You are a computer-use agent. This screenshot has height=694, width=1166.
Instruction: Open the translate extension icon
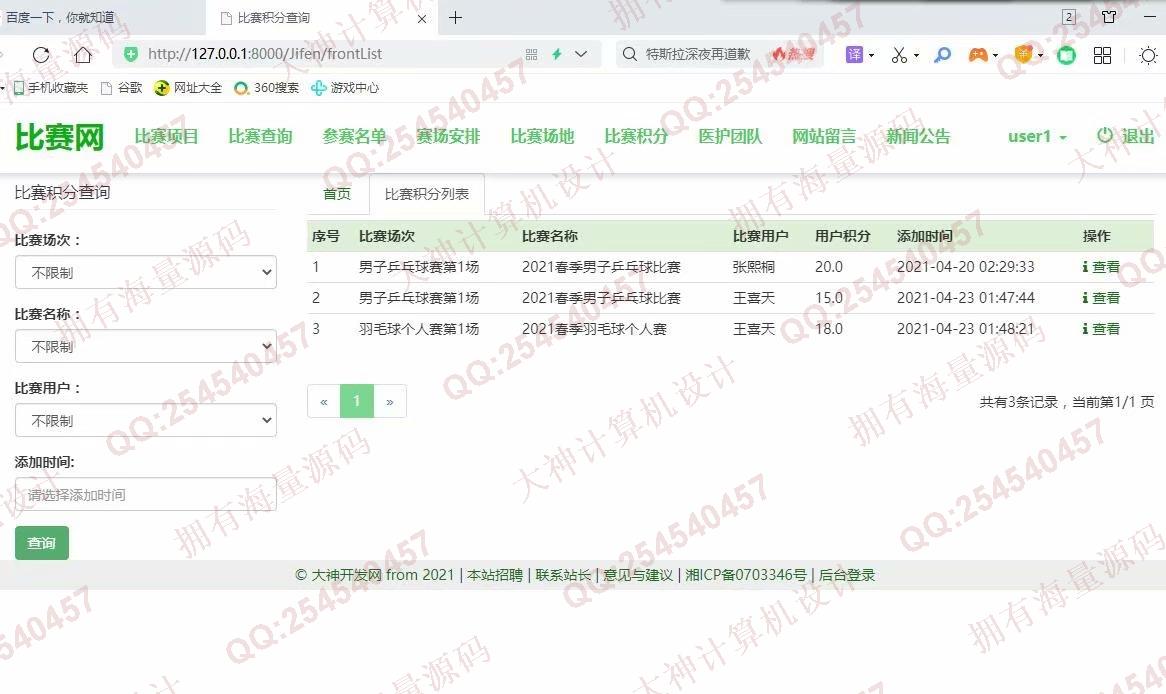click(x=854, y=54)
